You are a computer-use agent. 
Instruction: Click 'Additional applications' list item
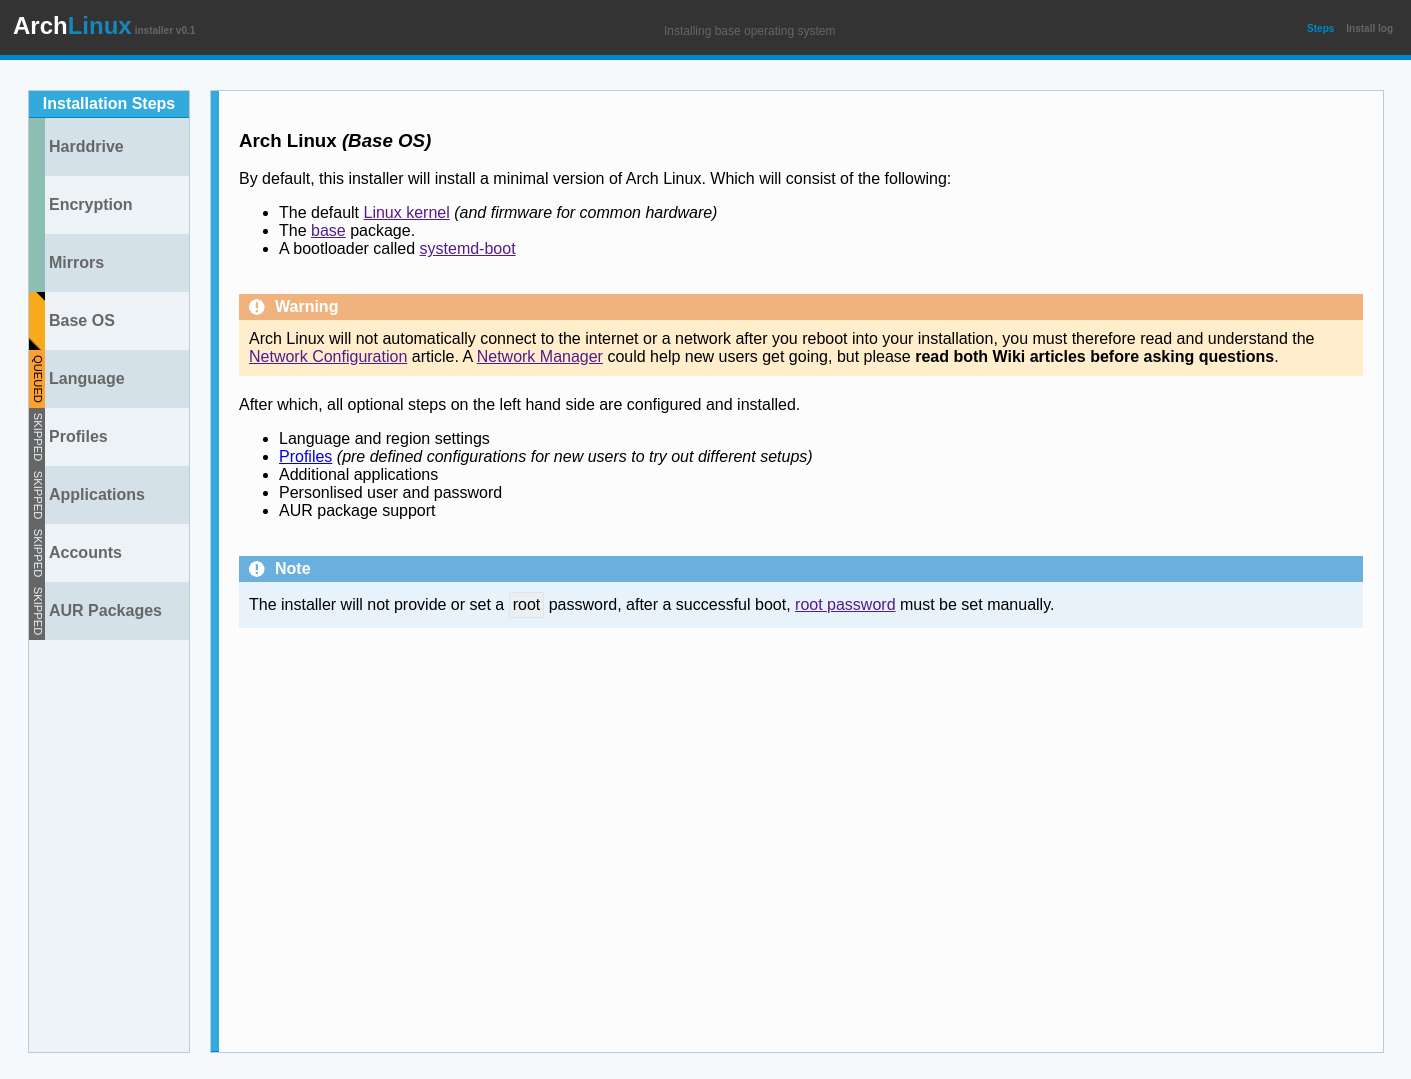pyautogui.click(x=358, y=475)
